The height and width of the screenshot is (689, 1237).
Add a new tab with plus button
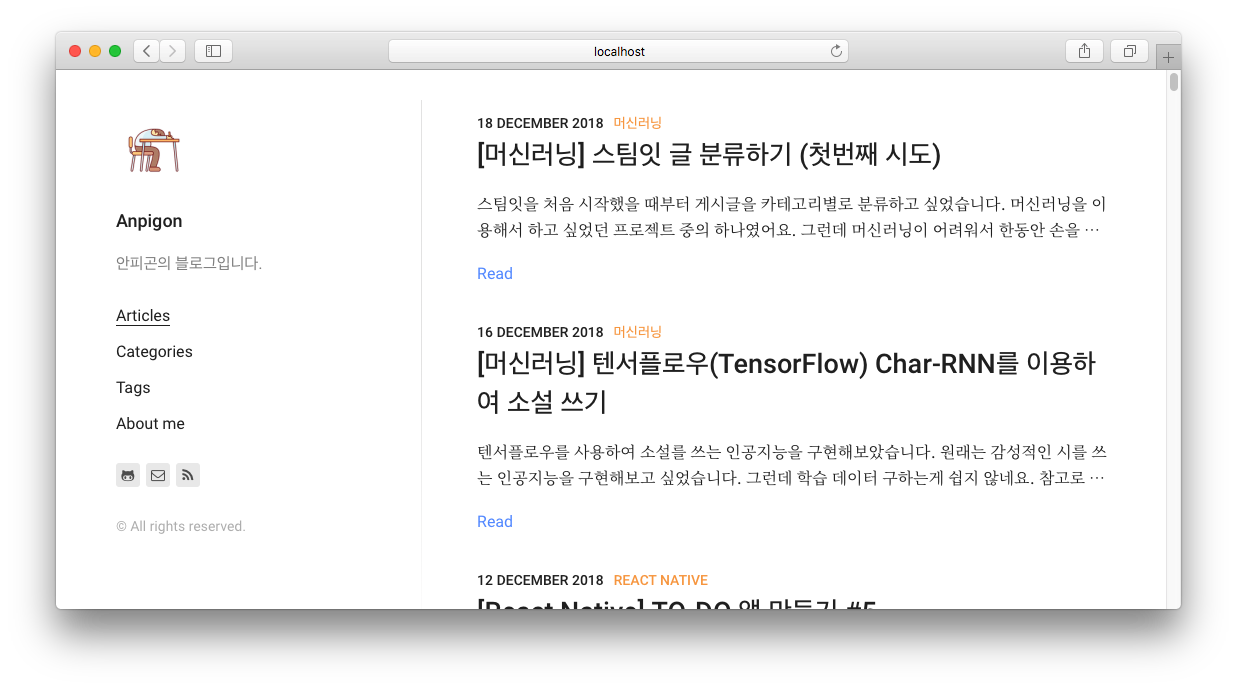pos(1168,57)
